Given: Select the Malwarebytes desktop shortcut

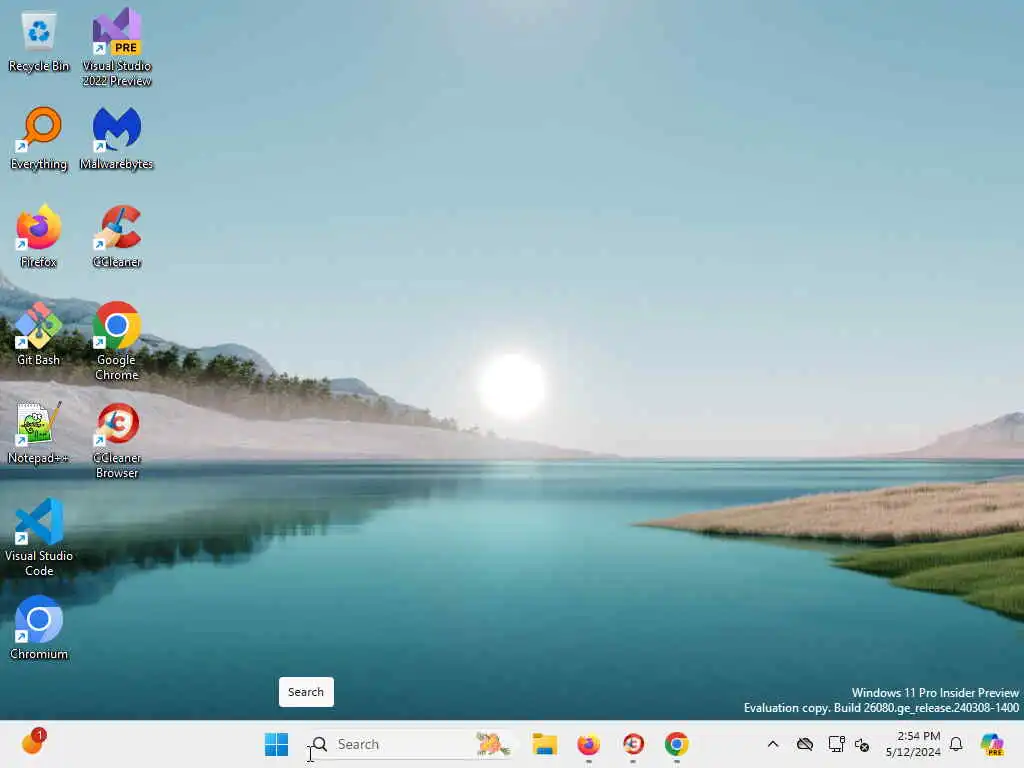Looking at the screenshot, I should [x=117, y=139].
